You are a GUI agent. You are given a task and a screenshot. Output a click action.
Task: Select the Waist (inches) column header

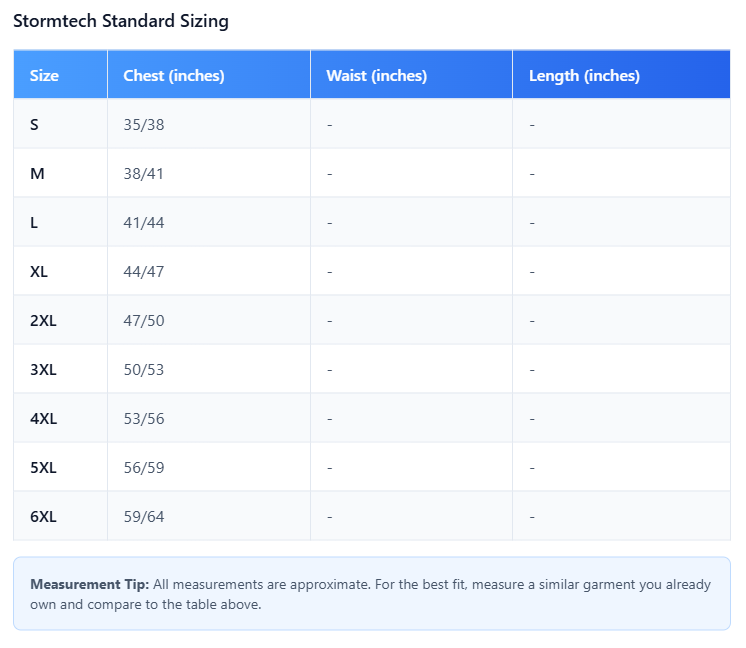click(x=412, y=75)
